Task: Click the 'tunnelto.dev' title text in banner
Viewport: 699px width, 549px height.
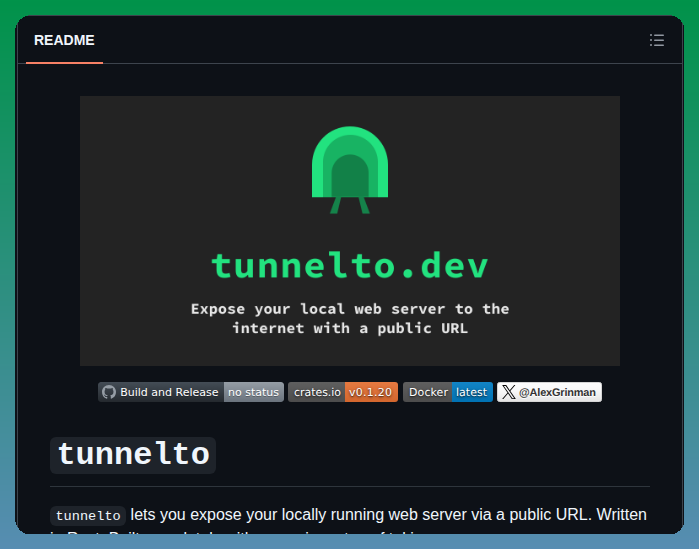Action: pyautogui.click(x=350, y=266)
